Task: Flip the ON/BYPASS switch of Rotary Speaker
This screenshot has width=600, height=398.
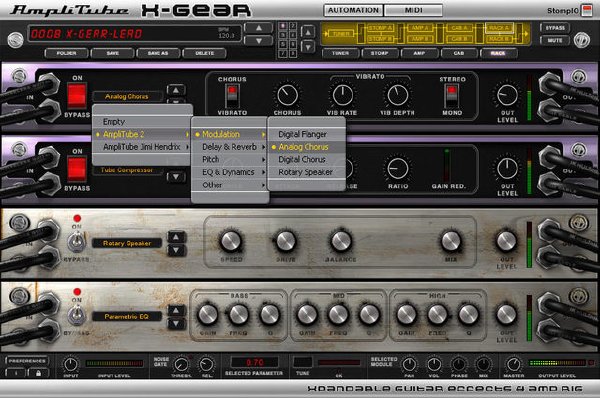Action: click(77, 242)
